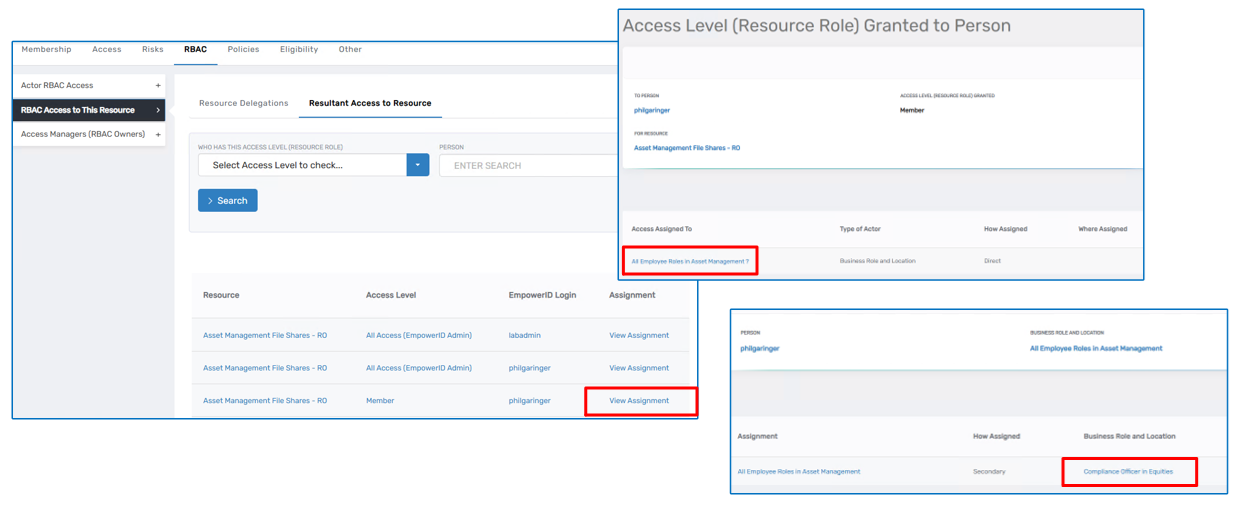
Task: Switch to the Access tab
Action: [x=107, y=49]
